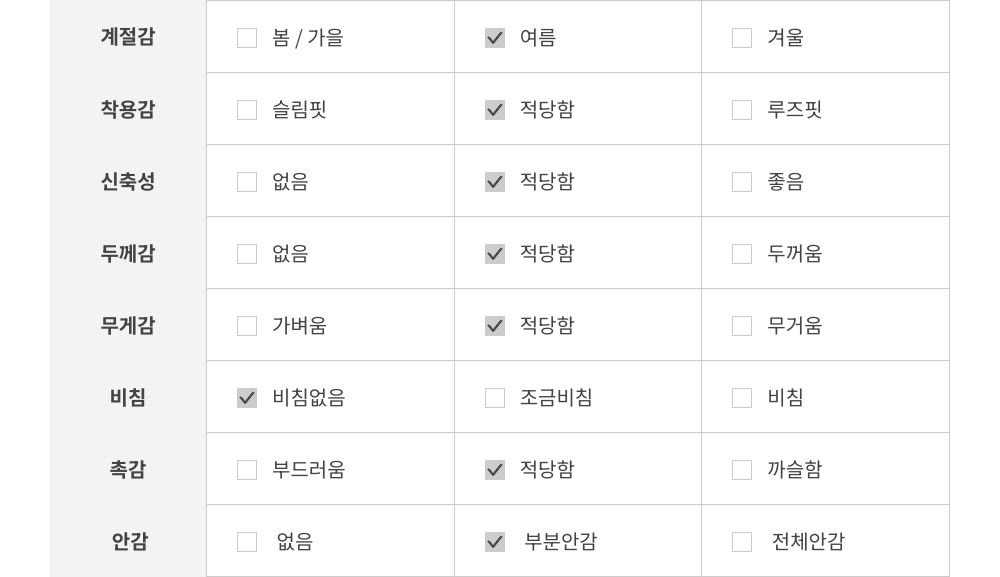Uncheck the 비침없음 checkbox

tap(247, 398)
